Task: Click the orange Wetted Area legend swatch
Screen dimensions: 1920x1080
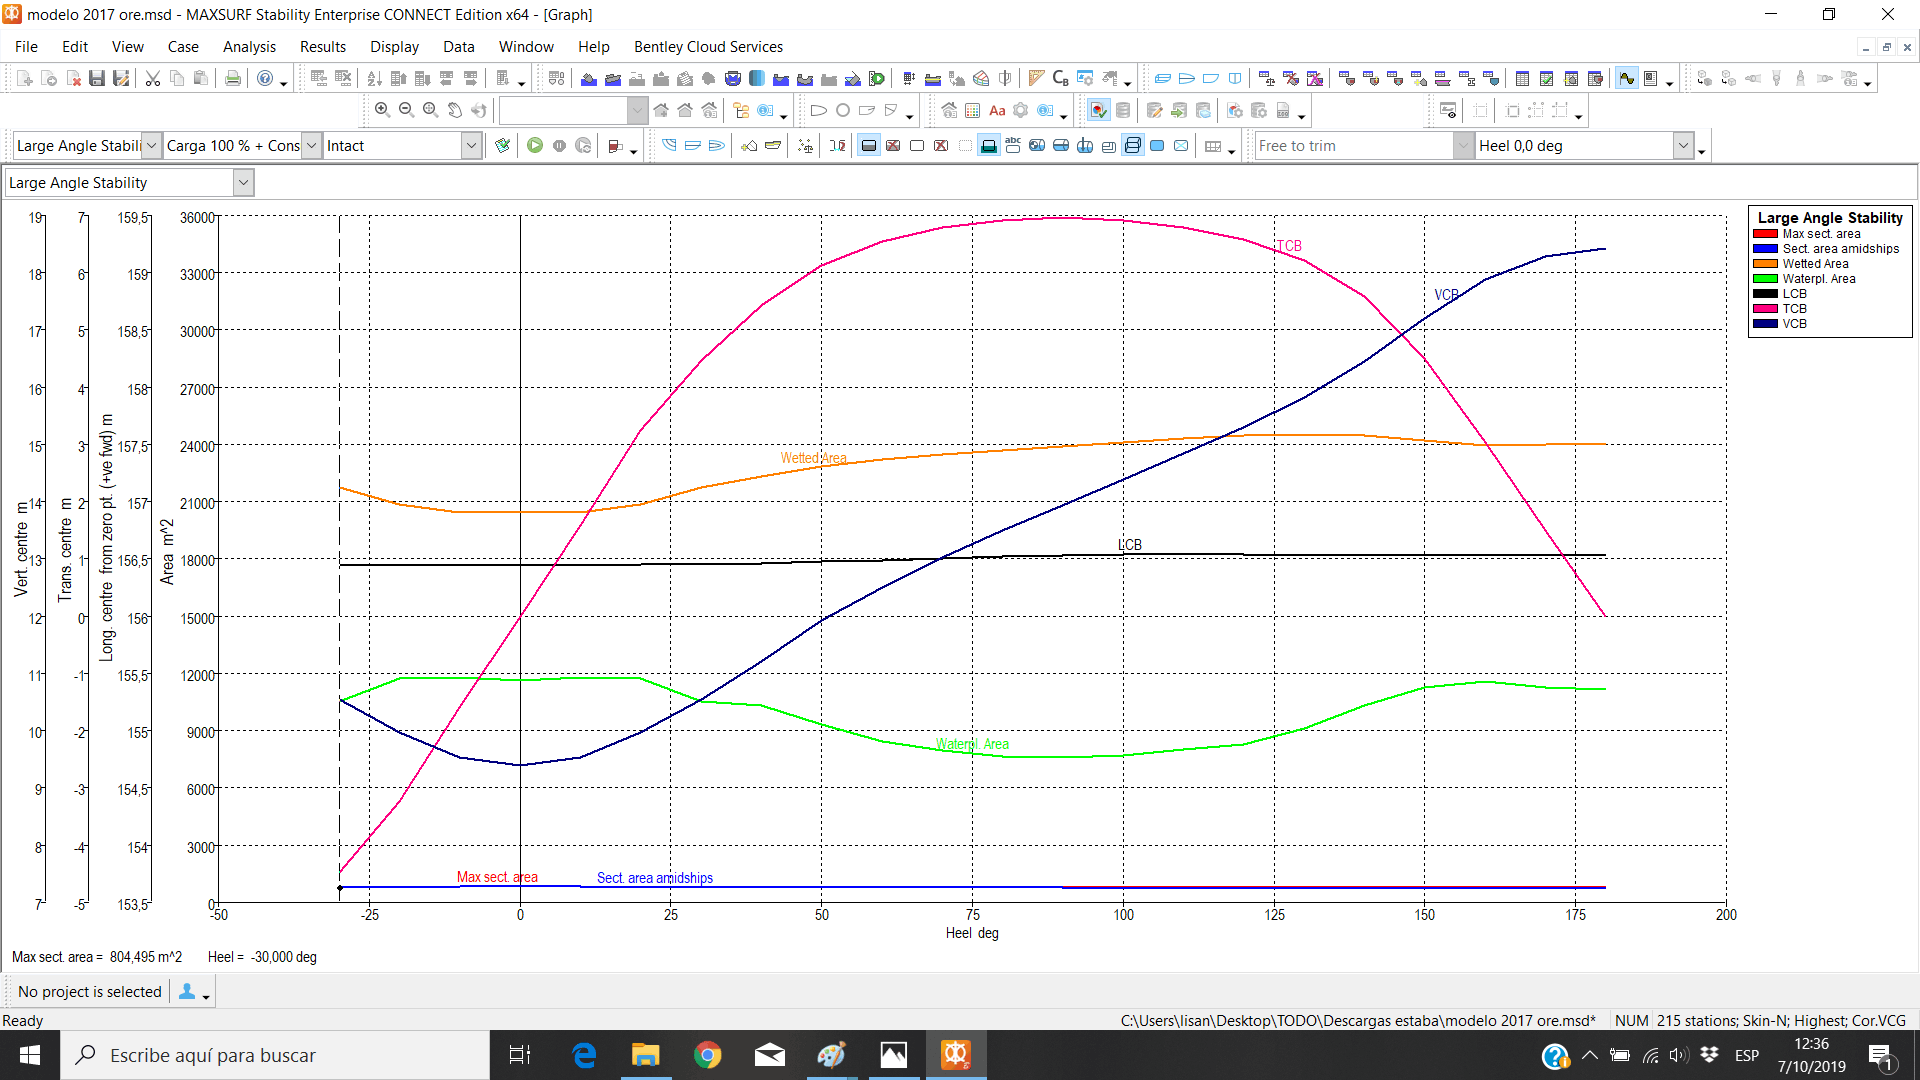Action: tap(1765, 264)
